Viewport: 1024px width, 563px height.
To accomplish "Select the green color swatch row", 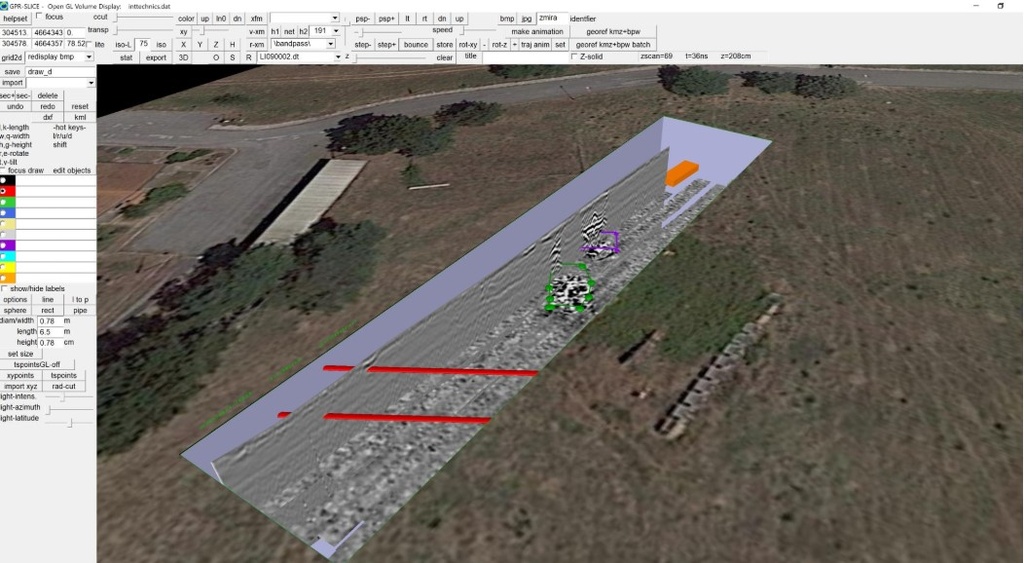I will click(48, 202).
